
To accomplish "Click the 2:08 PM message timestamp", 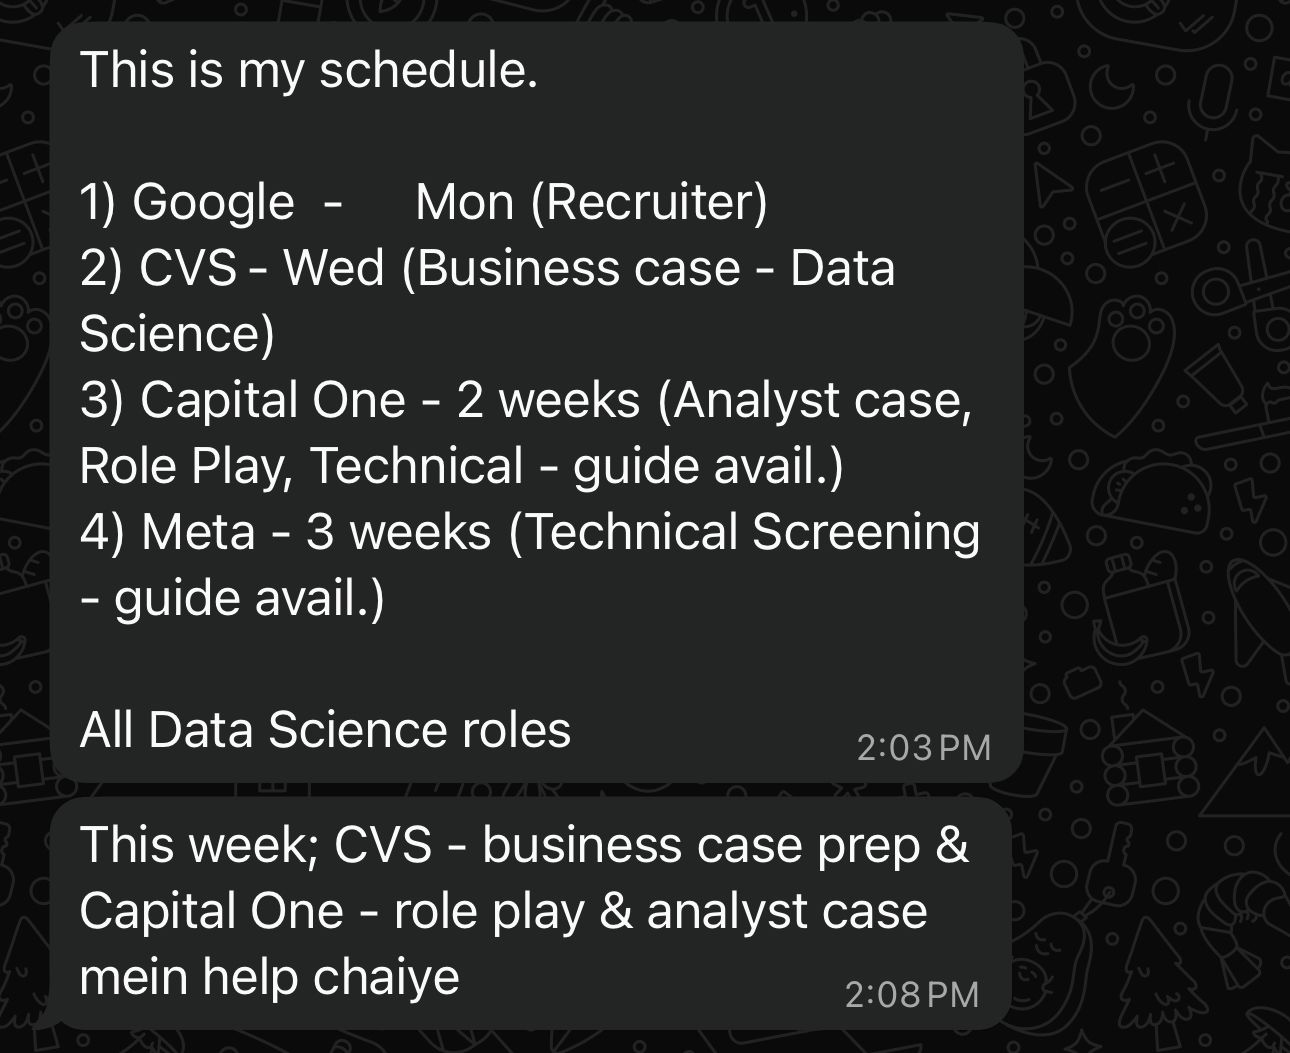I will pyautogui.click(x=911, y=995).
